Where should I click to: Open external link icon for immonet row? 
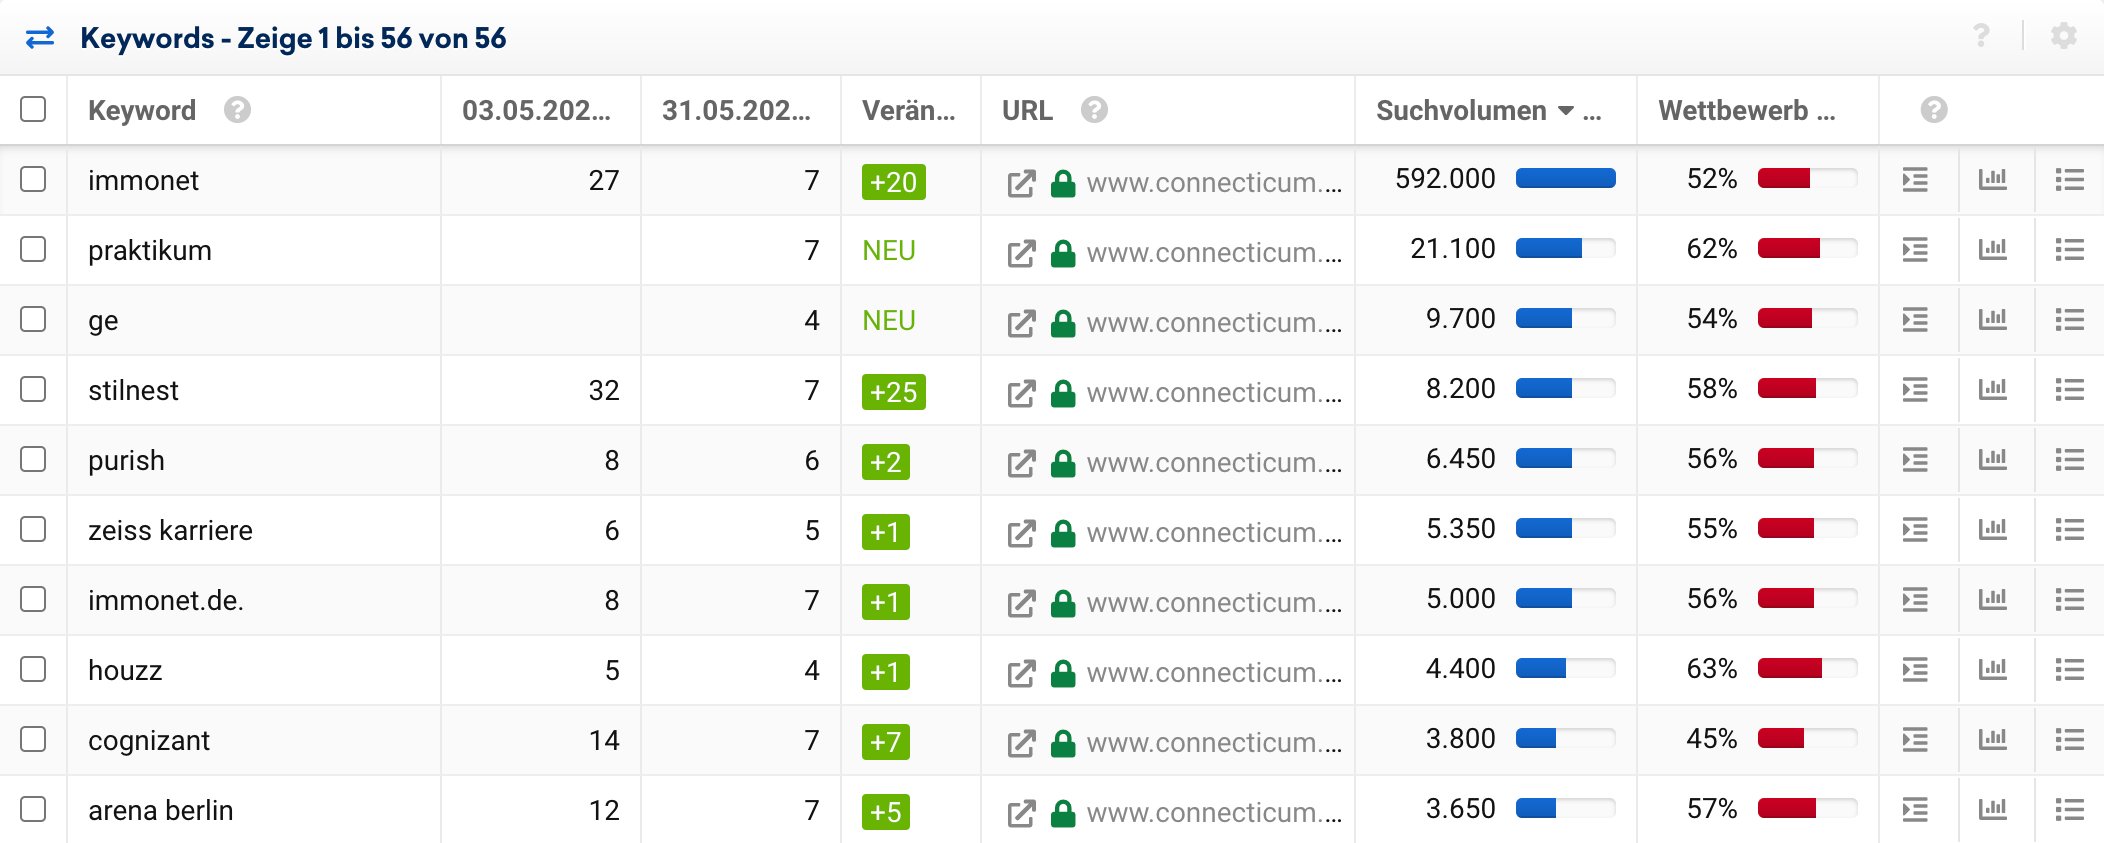point(1021,183)
